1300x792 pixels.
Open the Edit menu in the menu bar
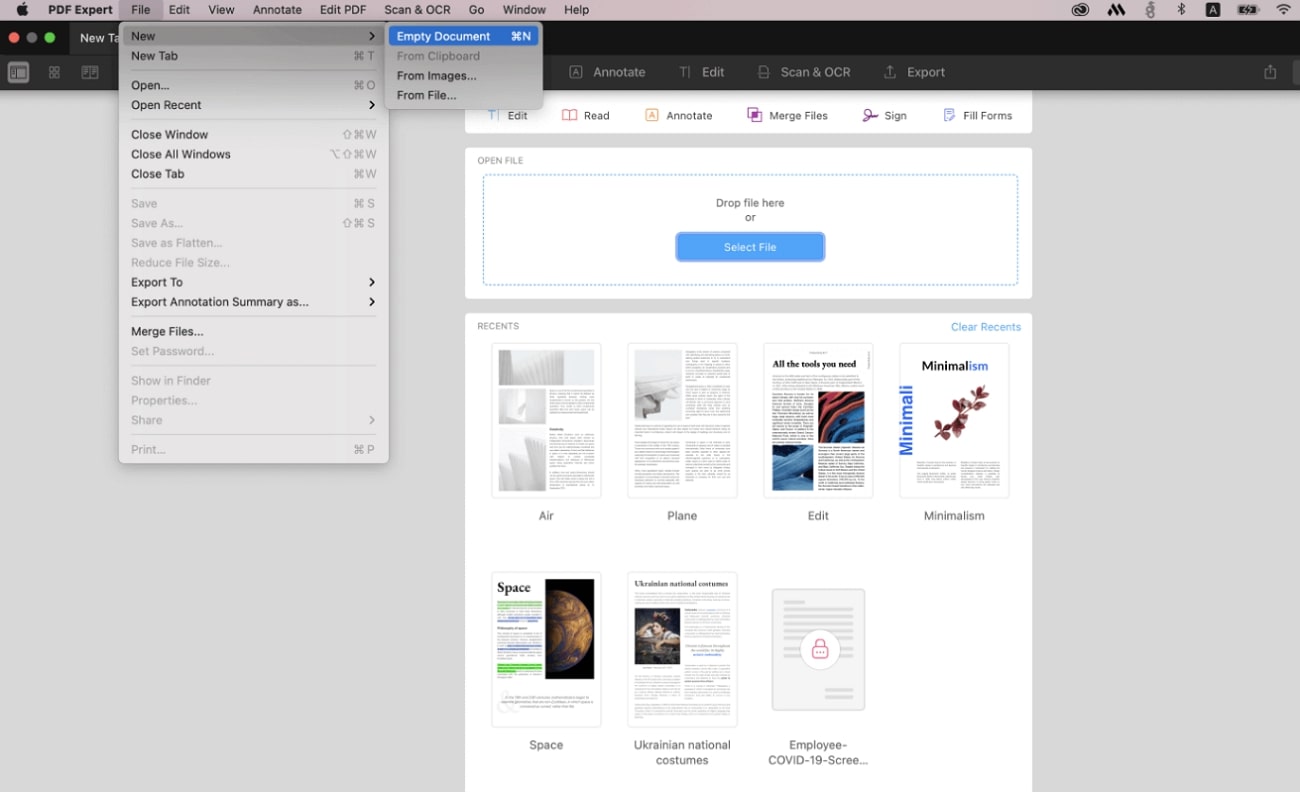tap(179, 10)
